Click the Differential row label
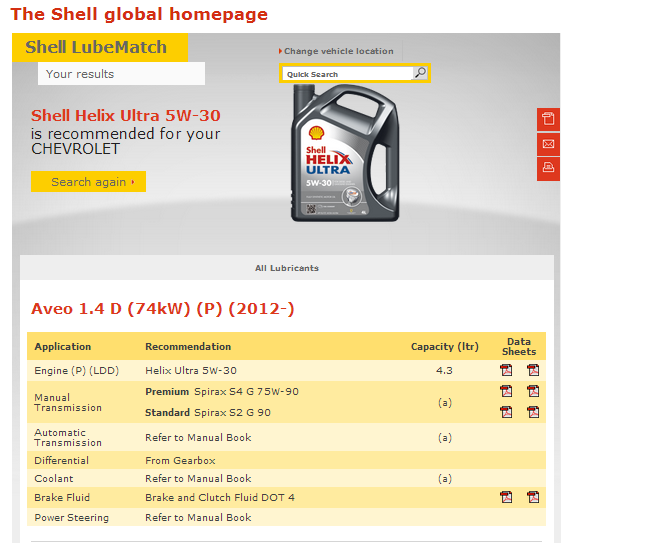662x543 pixels. click(62, 460)
